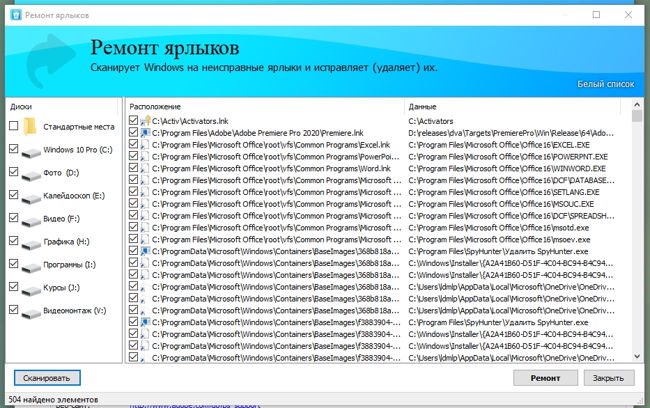Viewport: 650px width, 408px height.
Task: Click the 504 найдено элементов status text
Action: [53, 400]
